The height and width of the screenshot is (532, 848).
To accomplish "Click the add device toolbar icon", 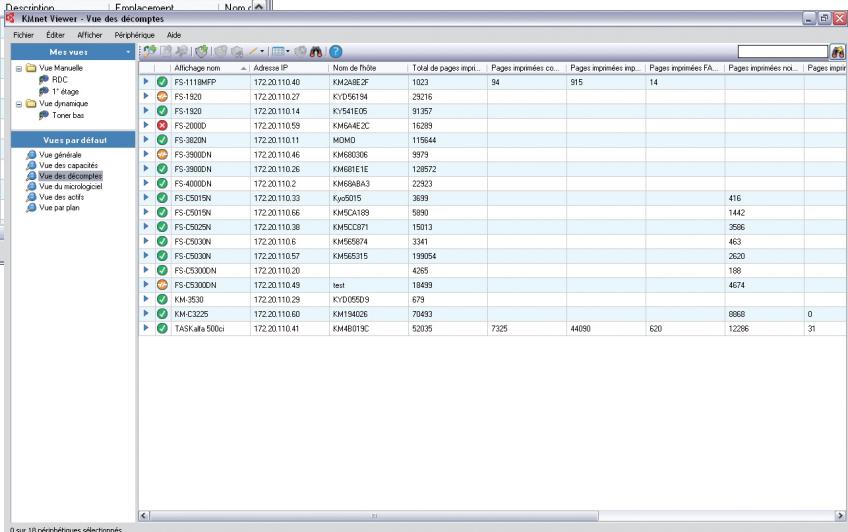I will [x=150, y=51].
